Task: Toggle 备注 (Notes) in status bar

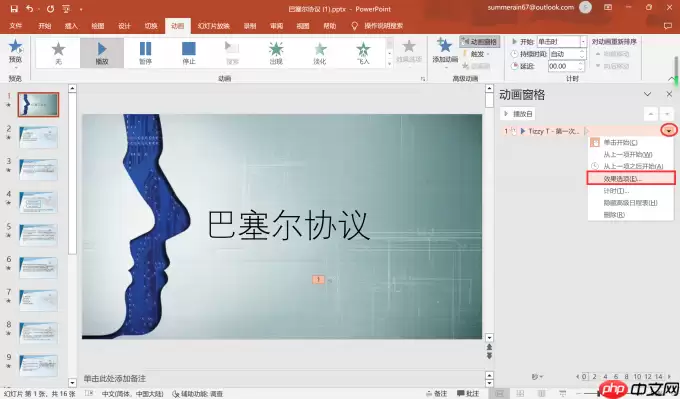Action: tap(436, 393)
